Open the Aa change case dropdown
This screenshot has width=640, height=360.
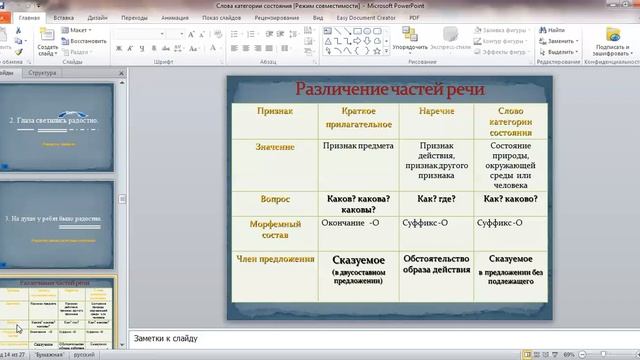[x=194, y=49]
